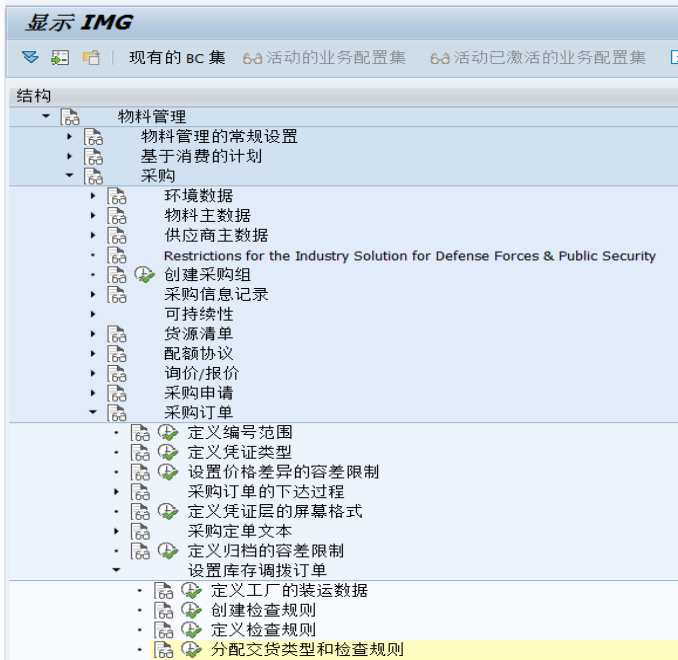The image size is (678, 660).
Task: Select 创建检查规则 tree row text
Action: tap(263, 610)
